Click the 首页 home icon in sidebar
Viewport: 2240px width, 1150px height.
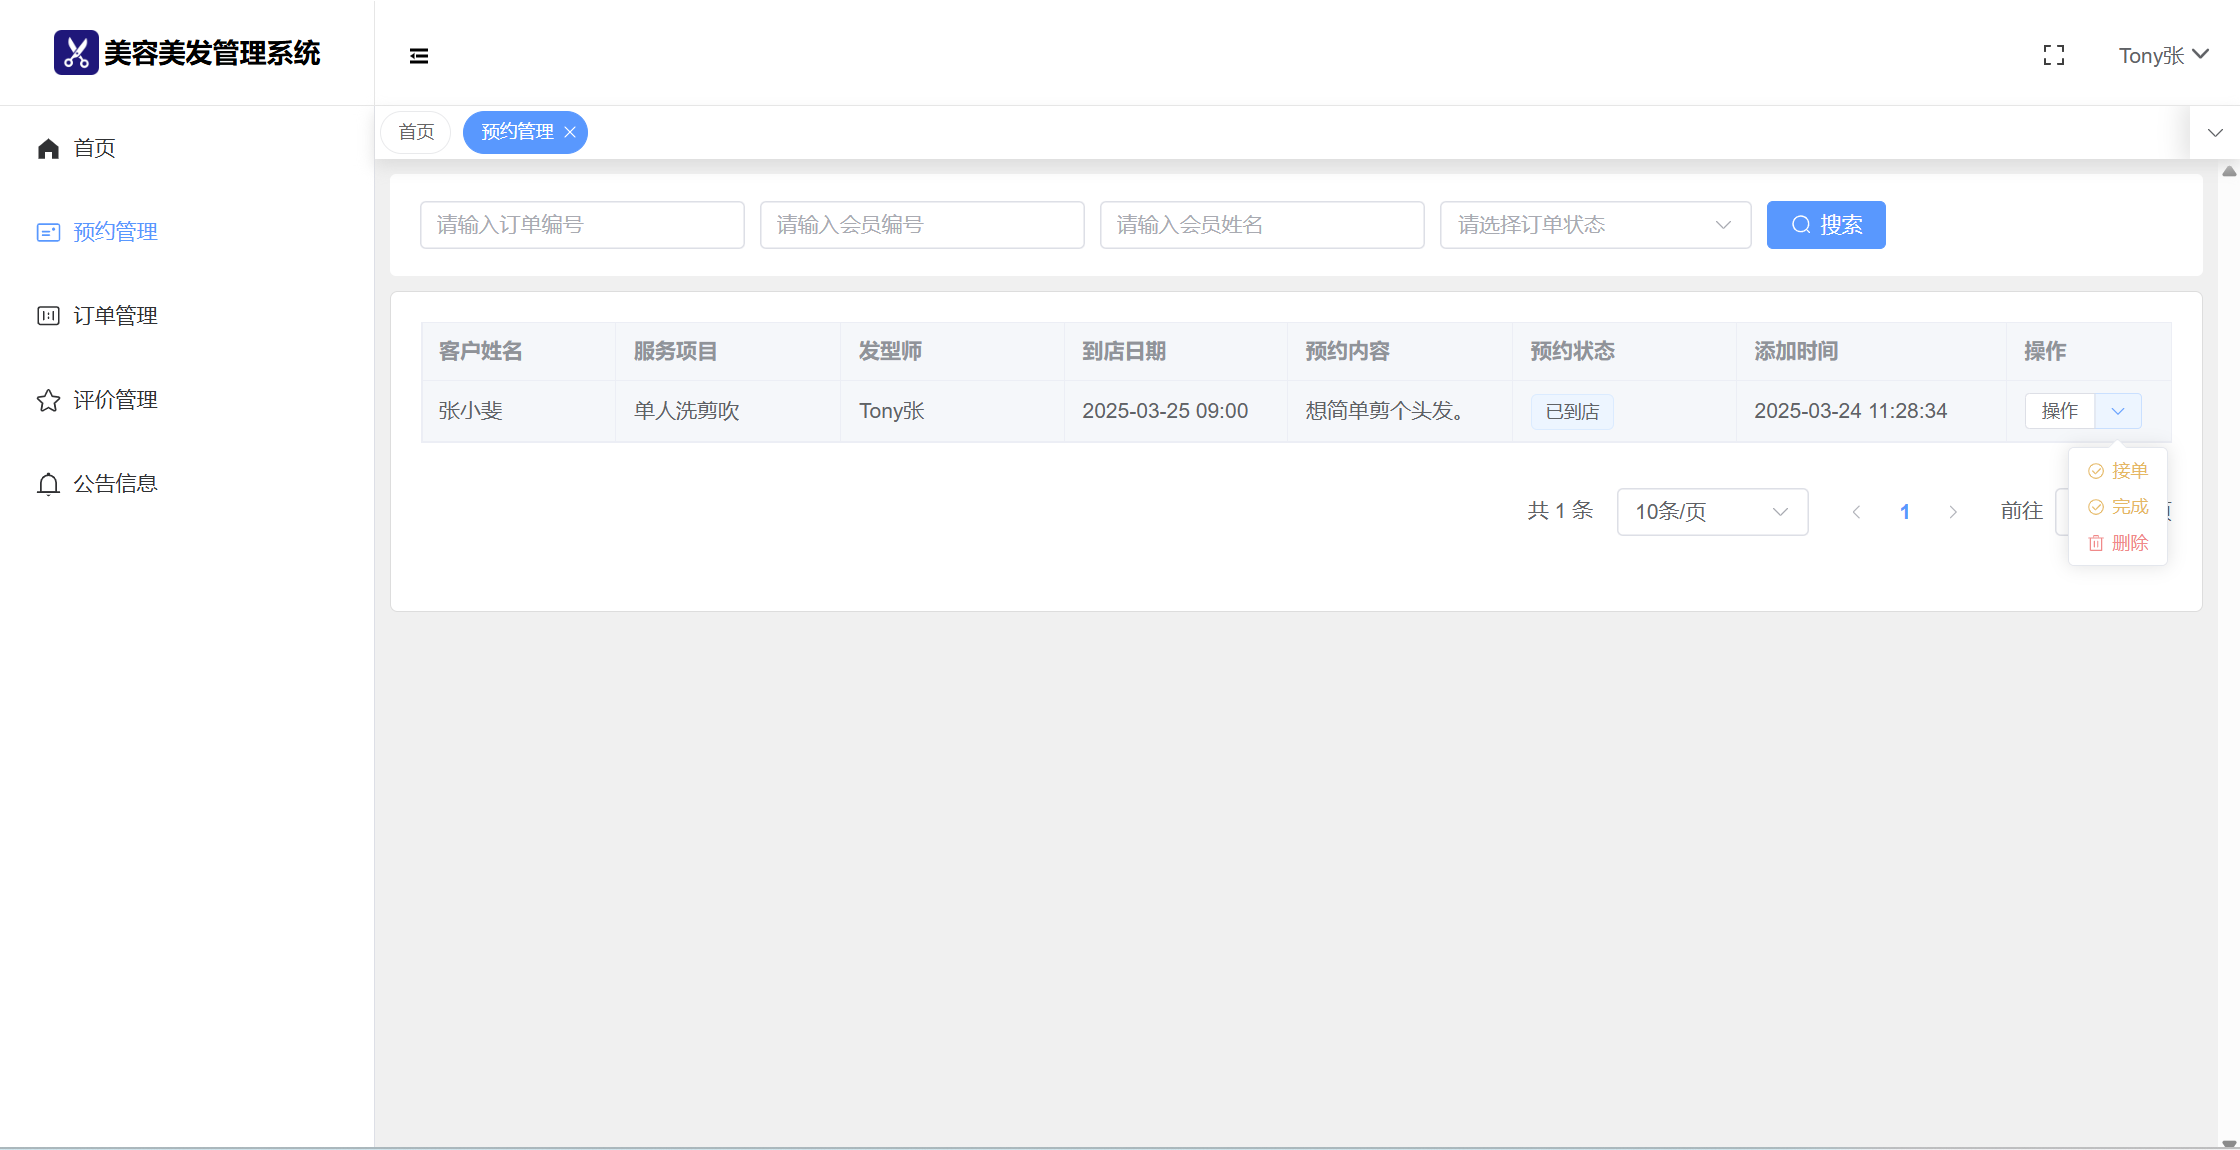(48, 149)
